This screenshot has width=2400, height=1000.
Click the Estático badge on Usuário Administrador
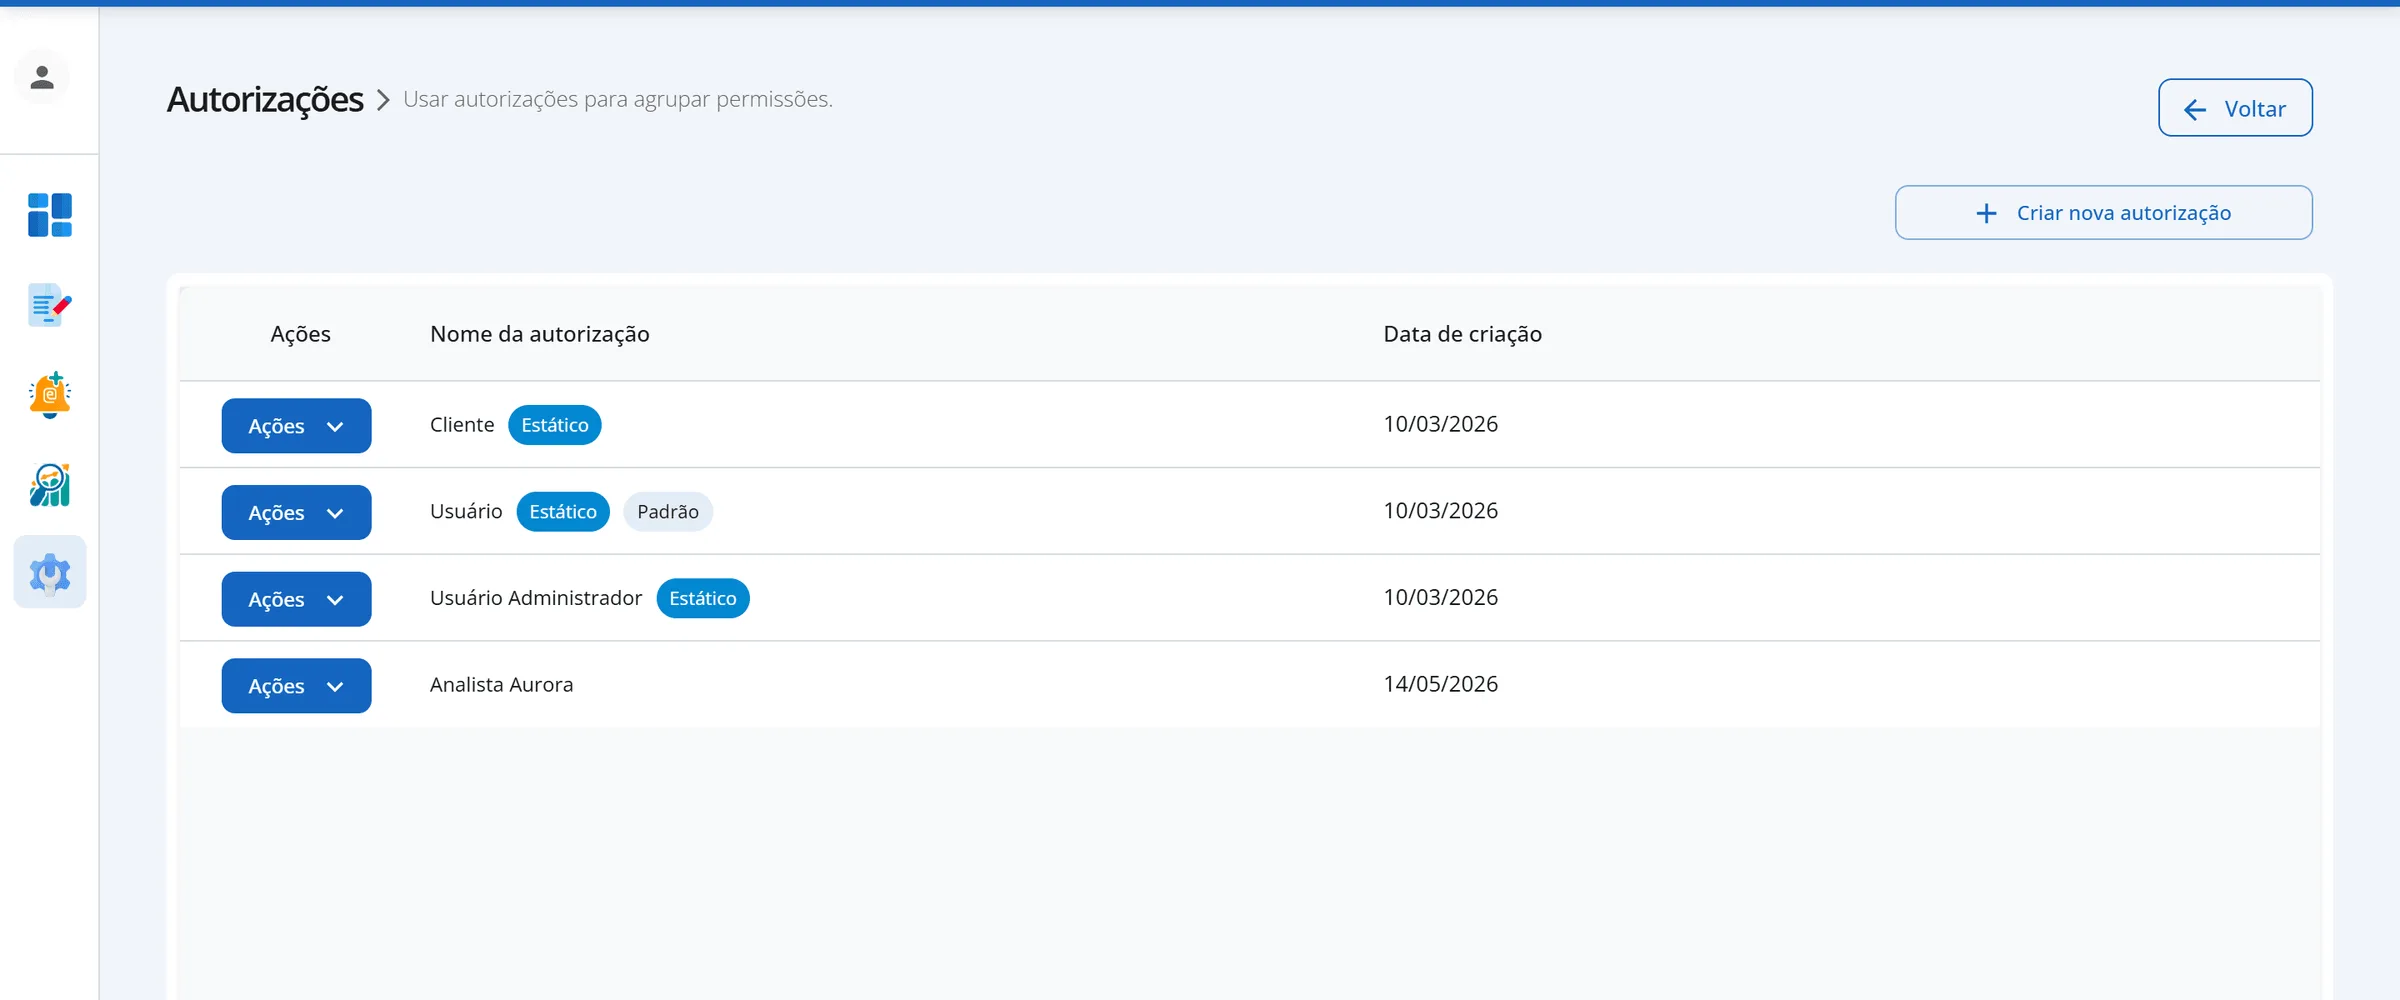coord(703,598)
